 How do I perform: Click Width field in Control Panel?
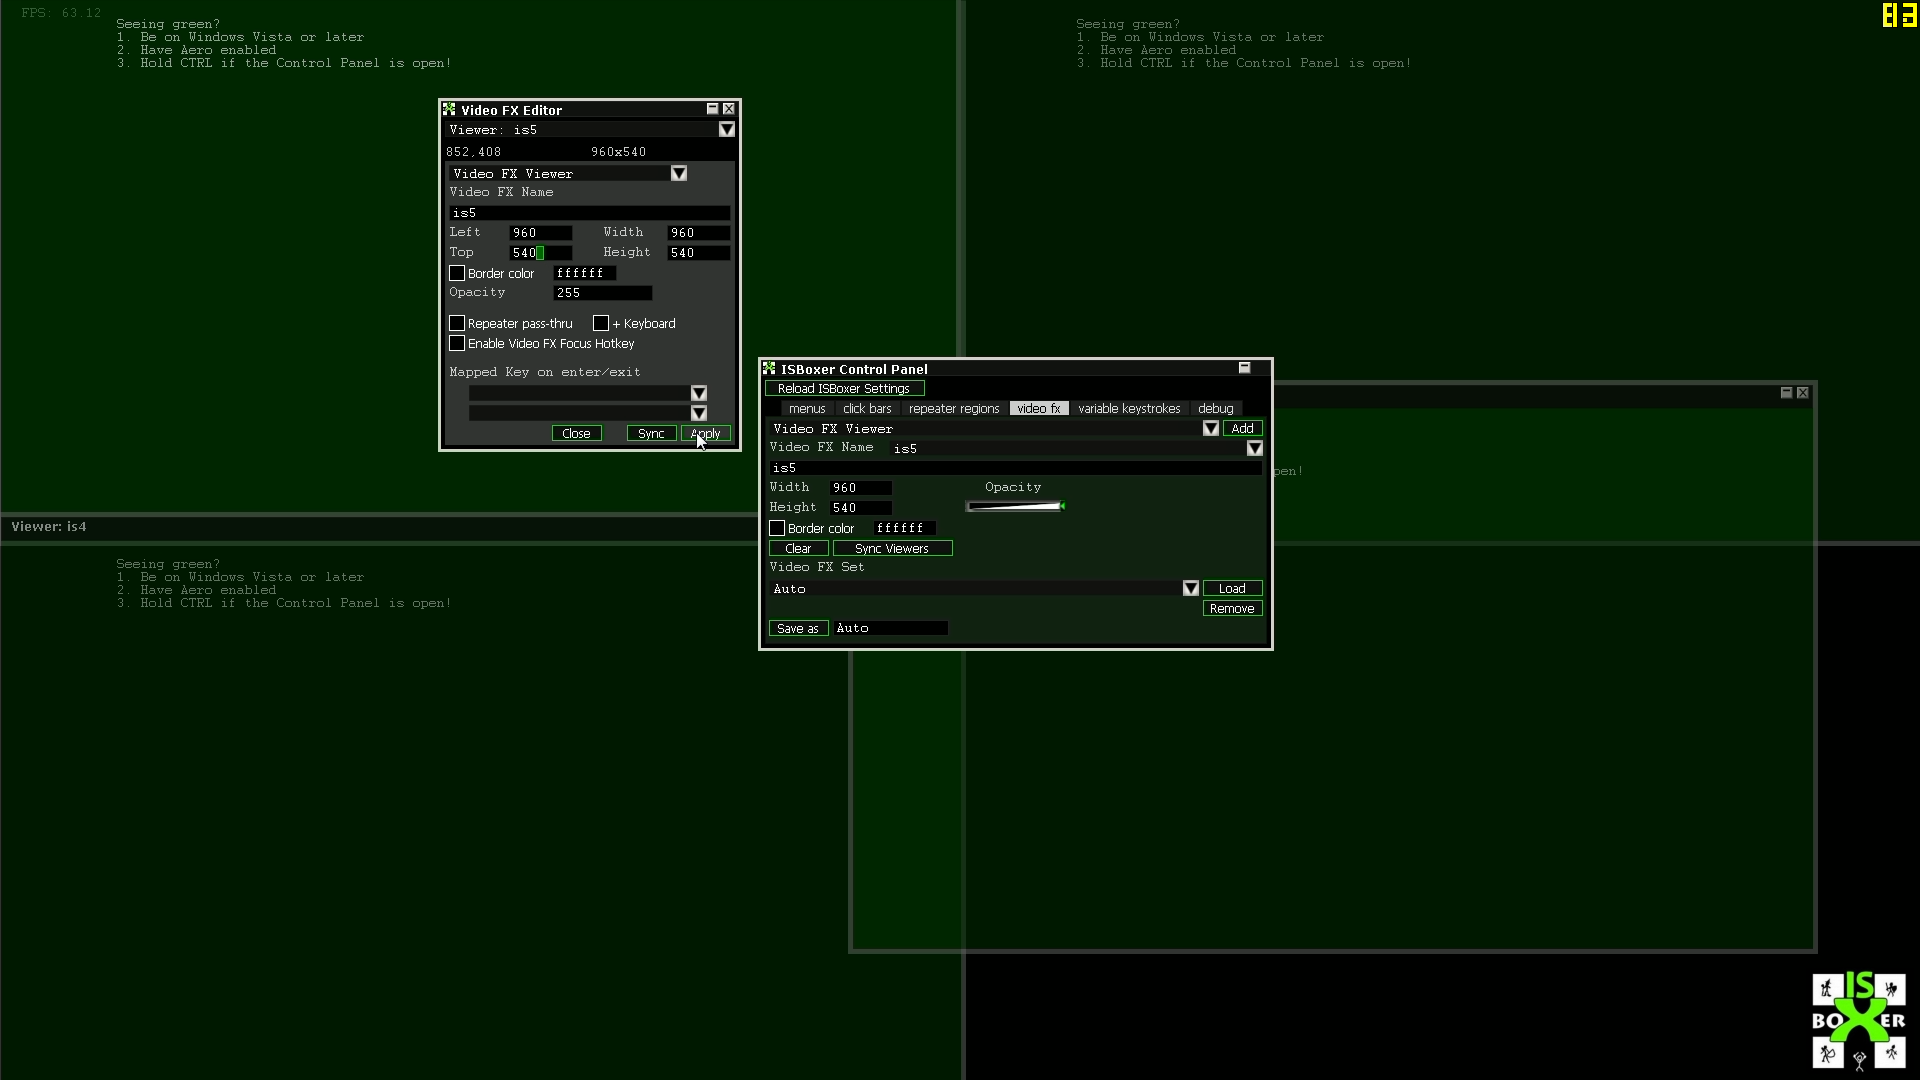point(861,488)
